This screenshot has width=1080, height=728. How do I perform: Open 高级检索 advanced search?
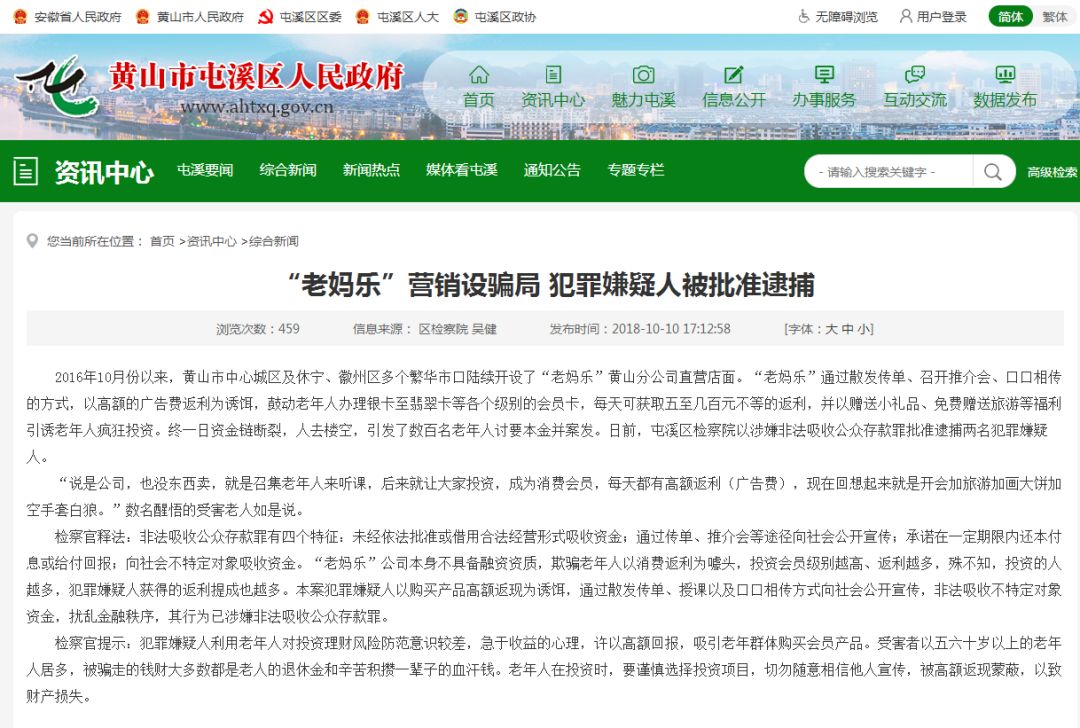[1052, 172]
